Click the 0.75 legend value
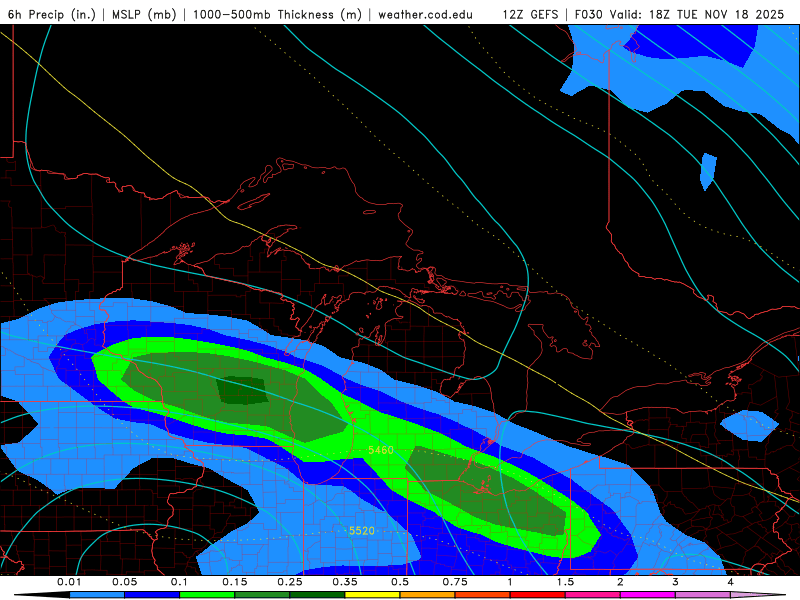 coord(455,582)
